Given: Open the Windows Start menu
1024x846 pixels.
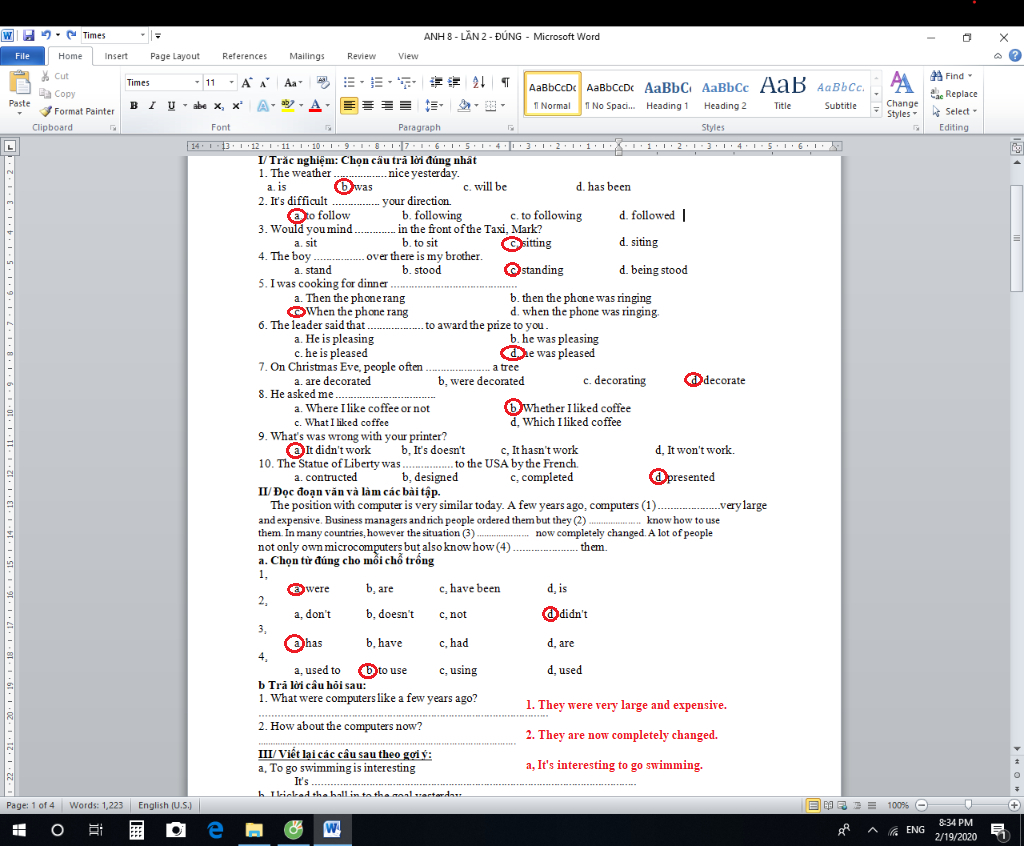Looking at the screenshot, I should pos(19,830).
